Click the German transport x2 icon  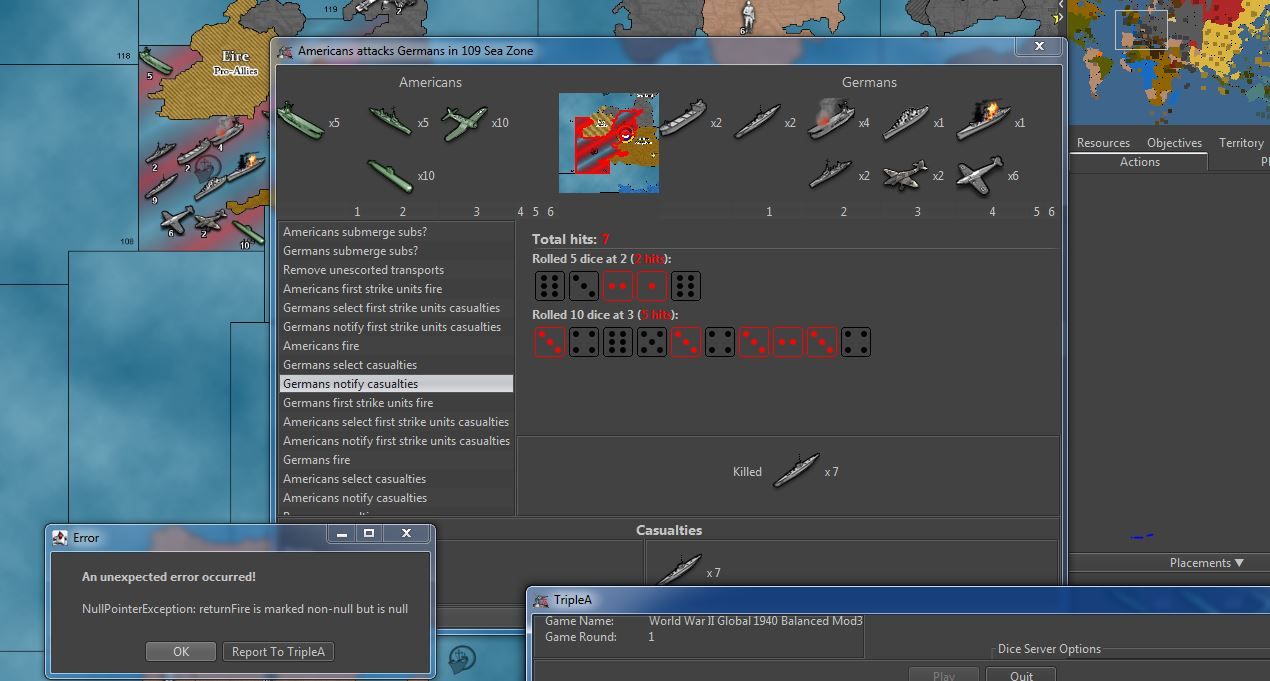(683, 121)
